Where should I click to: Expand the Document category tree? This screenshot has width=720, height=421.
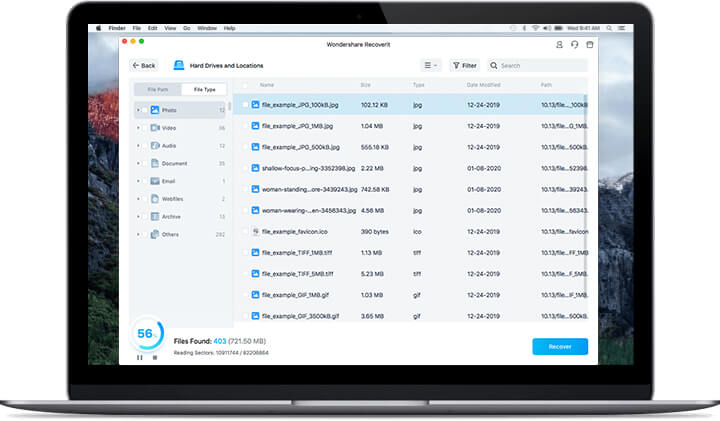138,163
